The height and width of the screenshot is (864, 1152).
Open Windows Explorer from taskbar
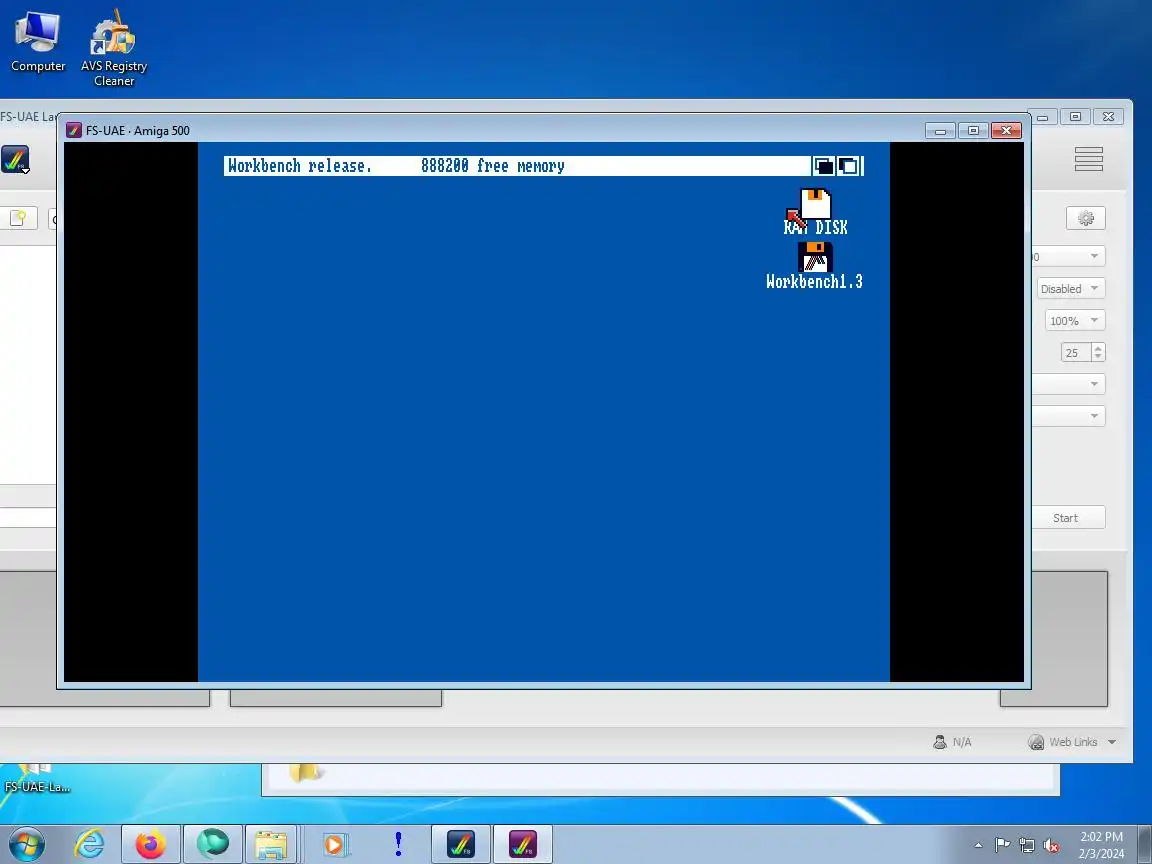pos(271,844)
